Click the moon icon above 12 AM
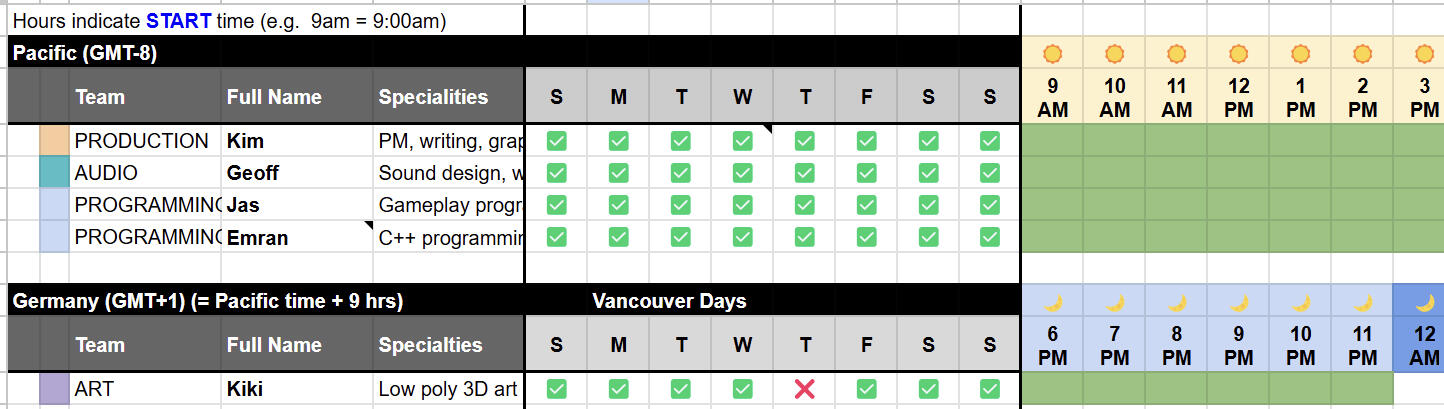1444x409 pixels. 1424,302
